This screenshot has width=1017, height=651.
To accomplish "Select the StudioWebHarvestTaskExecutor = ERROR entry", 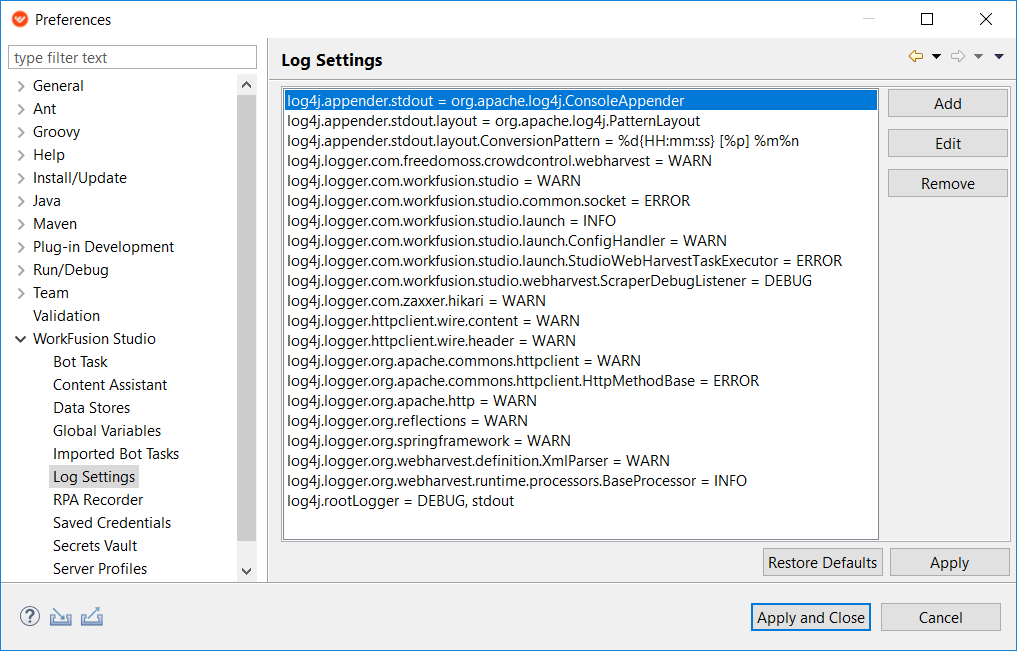I will pyautogui.click(x=580, y=261).
